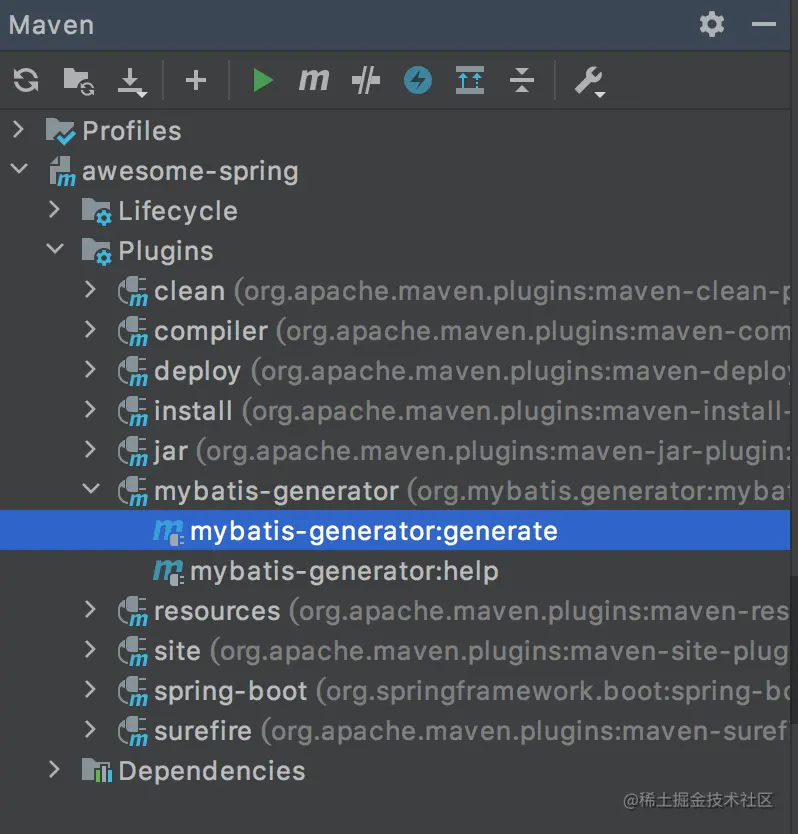The image size is (798, 834).
Task: Expand the deploy plugin
Action: point(90,369)
